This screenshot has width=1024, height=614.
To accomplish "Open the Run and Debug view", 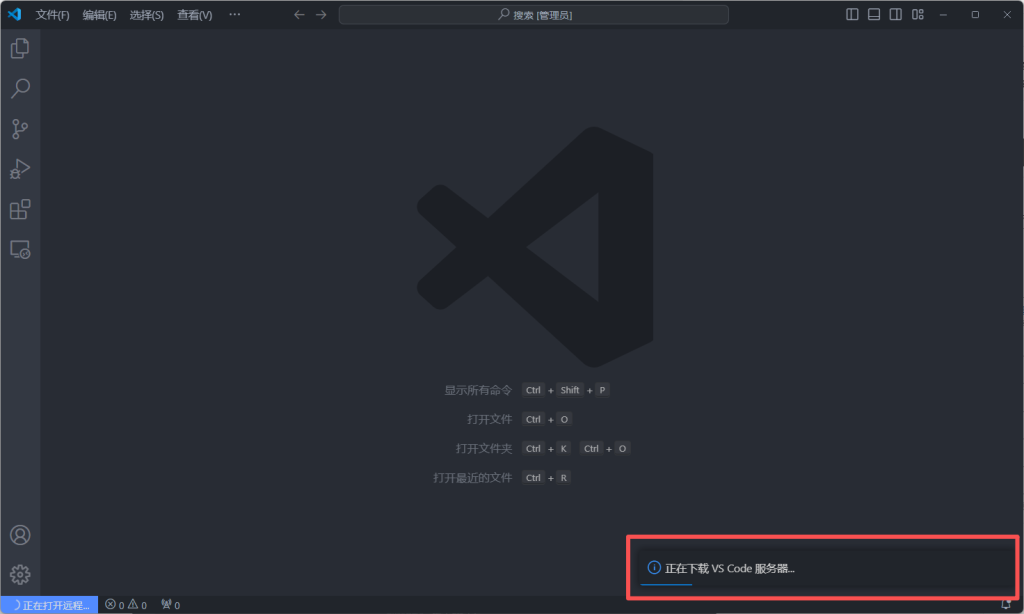I will click(x=20, y=169).
